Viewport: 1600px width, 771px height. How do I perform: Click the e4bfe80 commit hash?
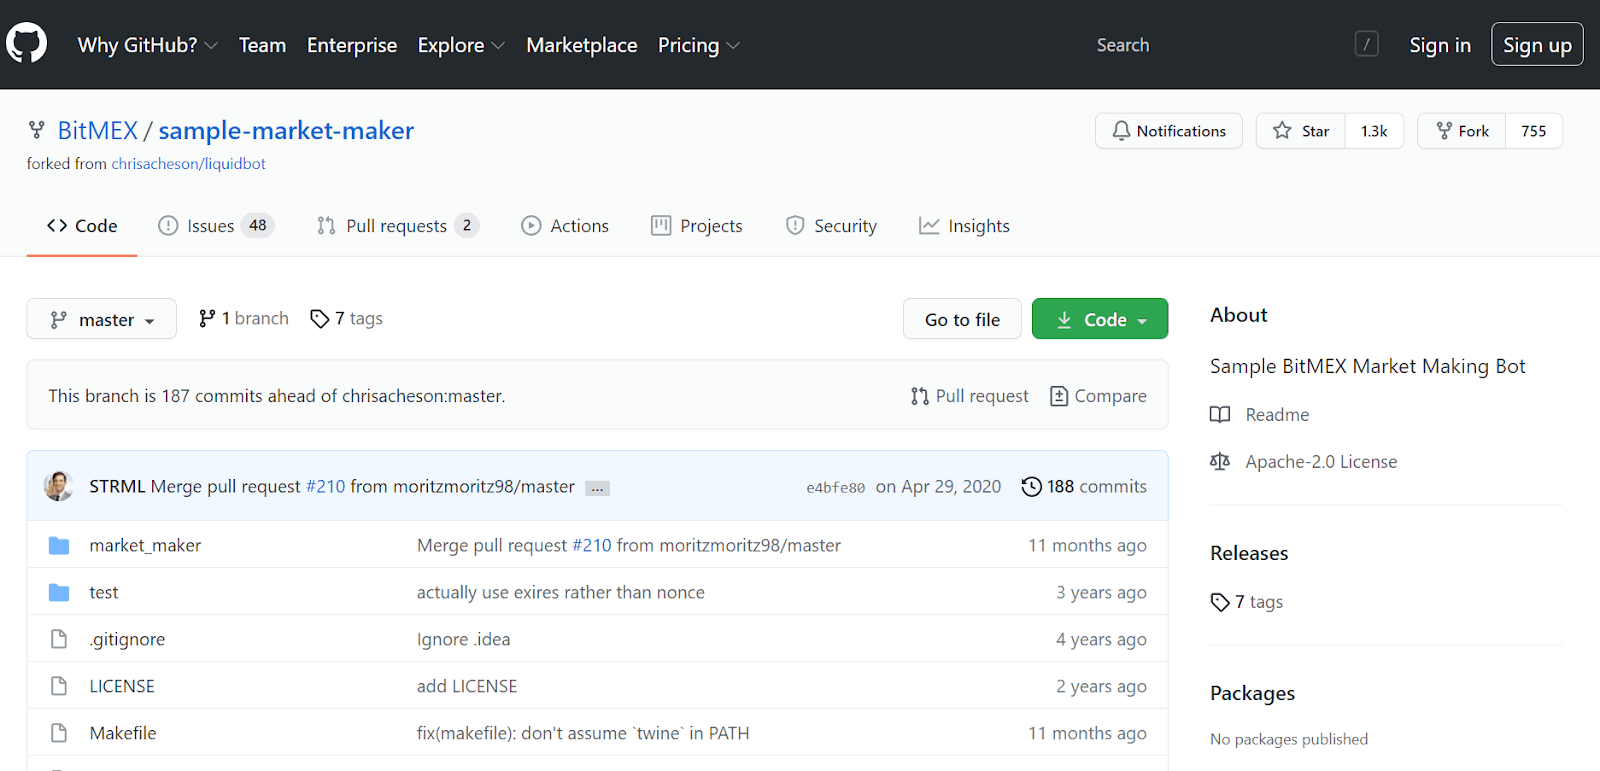click(x=836, y=488)
